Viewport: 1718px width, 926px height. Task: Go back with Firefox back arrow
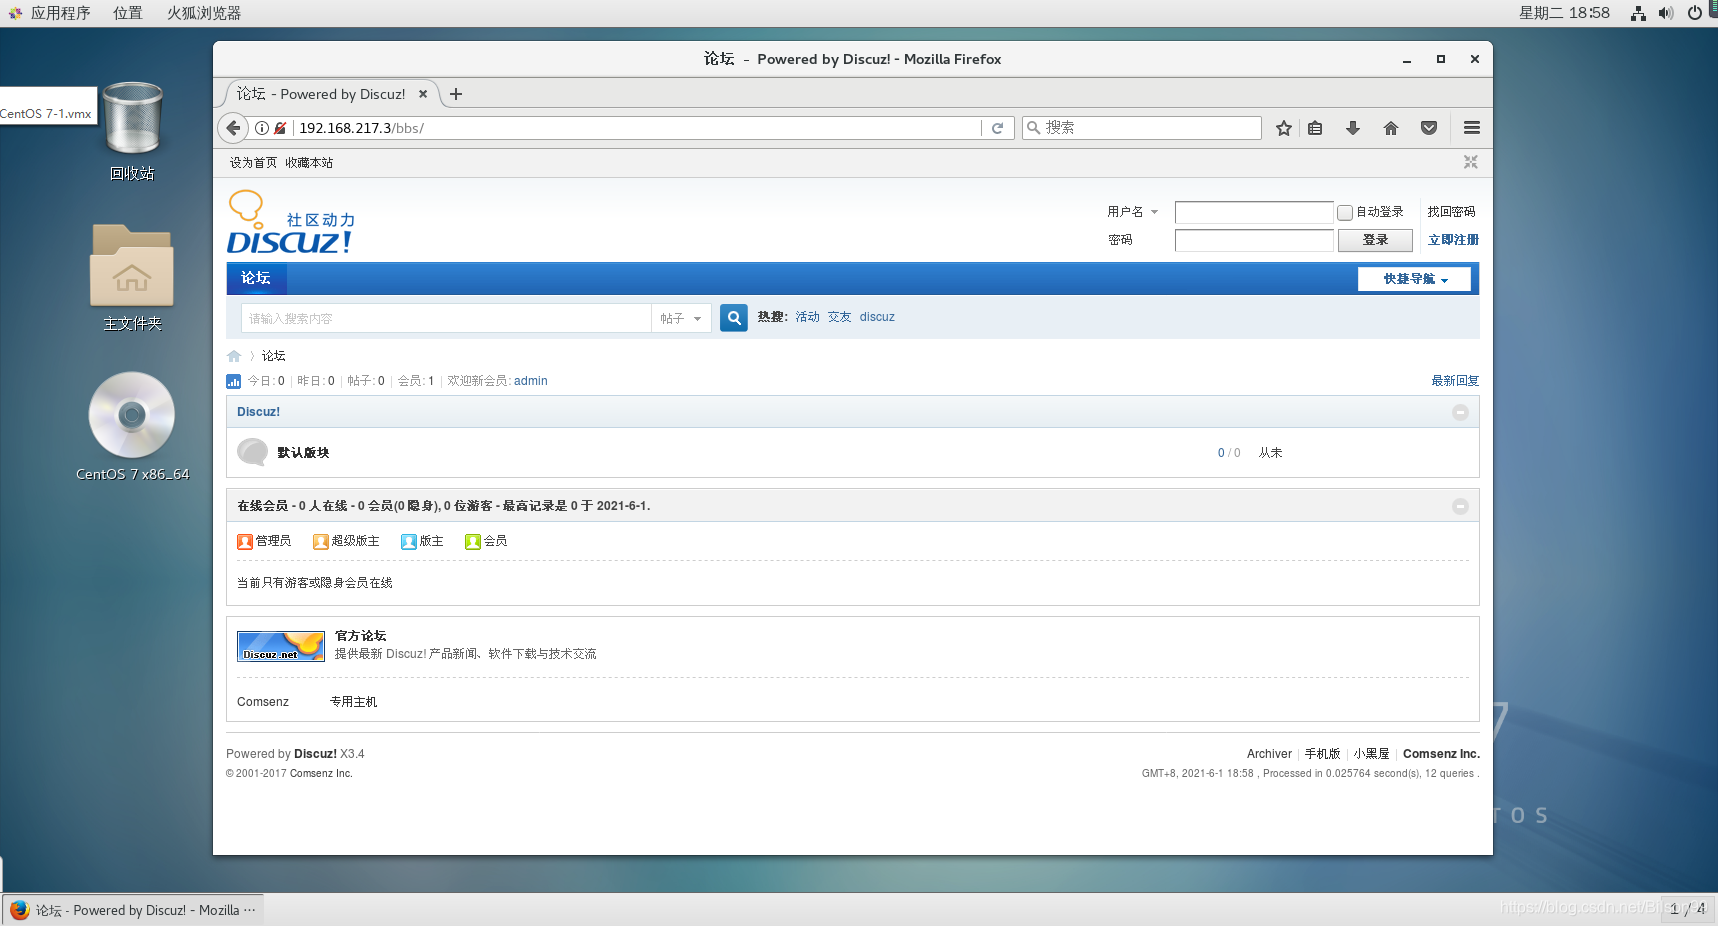click(233, 128)
